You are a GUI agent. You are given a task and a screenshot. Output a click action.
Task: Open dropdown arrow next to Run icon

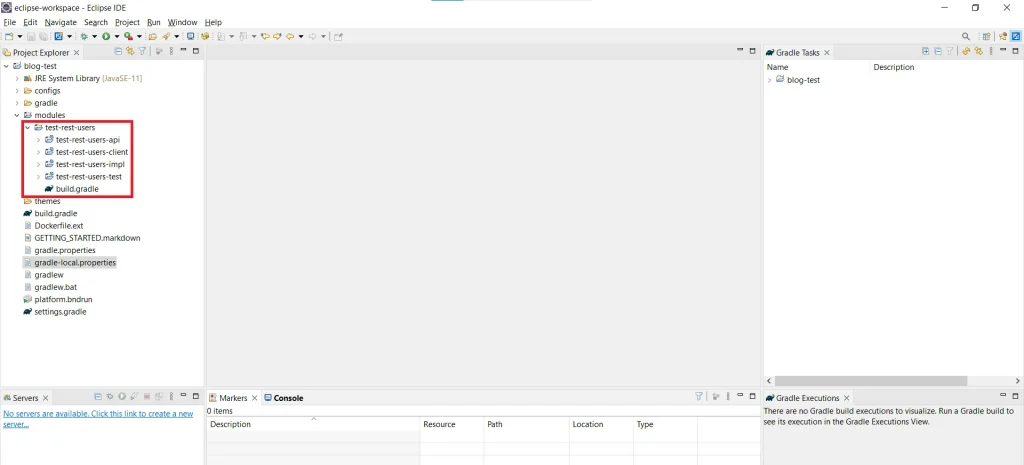(117, 37)
